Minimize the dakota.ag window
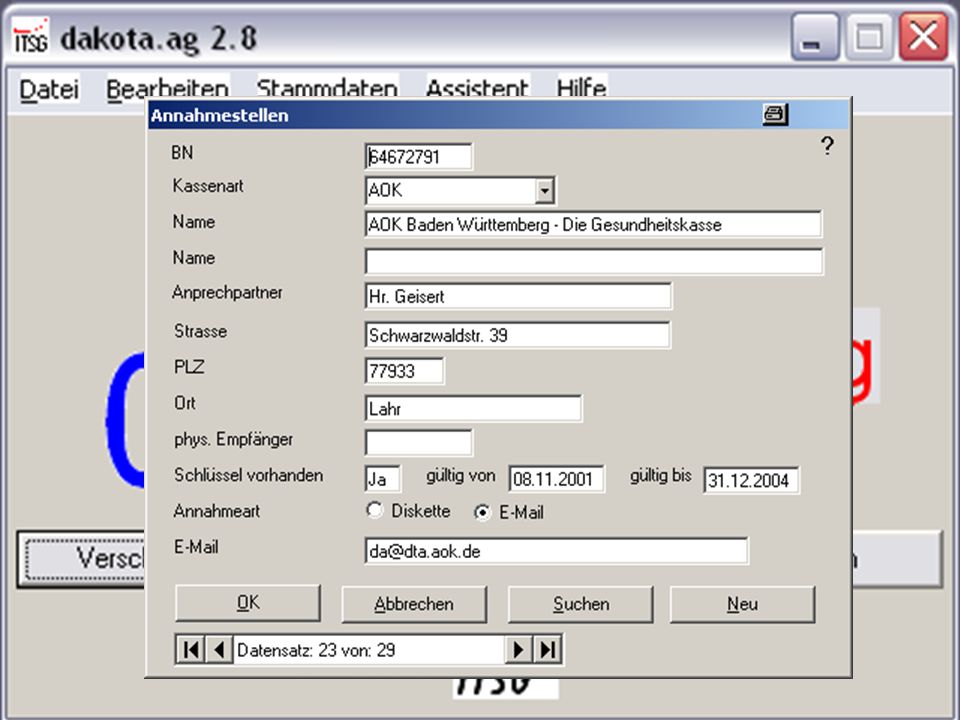The image size is (960, 720). (814, 37)
